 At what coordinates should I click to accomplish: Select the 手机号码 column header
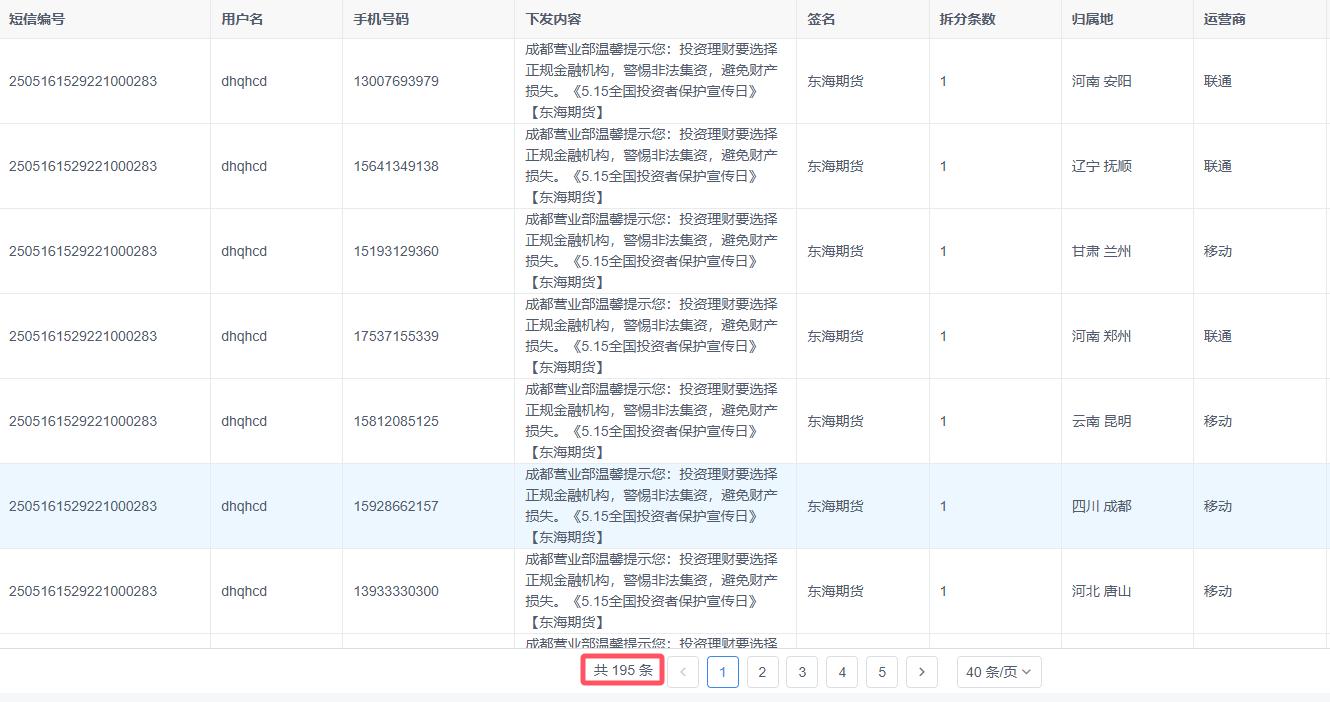tap(381, 19)
